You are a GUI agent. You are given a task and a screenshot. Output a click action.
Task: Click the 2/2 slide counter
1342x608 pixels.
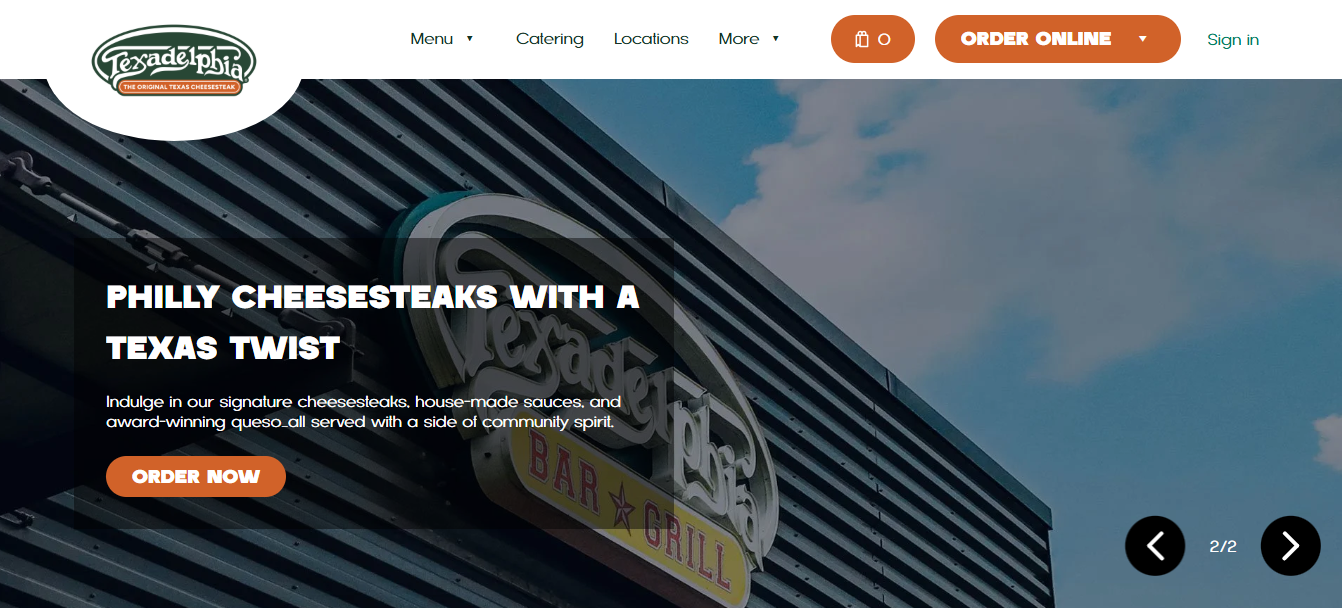click(1223, 546)
